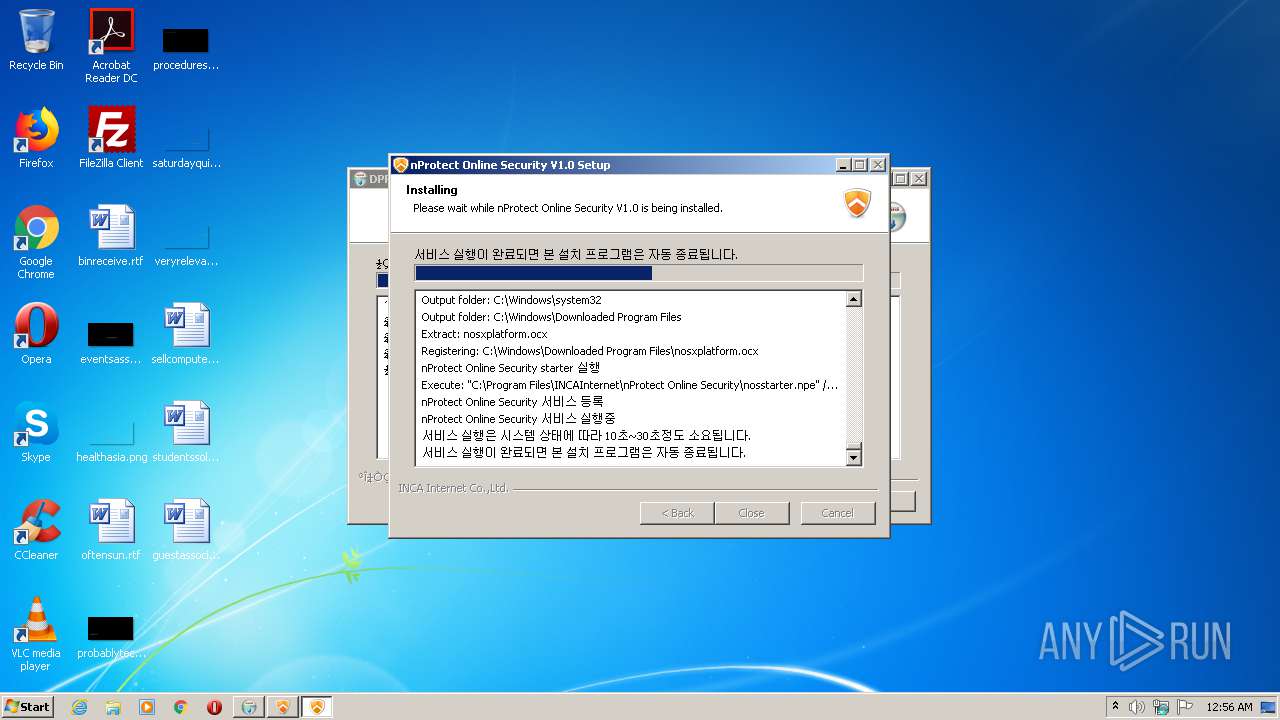Click the 'Installing' header text
This screenshot has width=1280, height=720.
pos(432,190)
